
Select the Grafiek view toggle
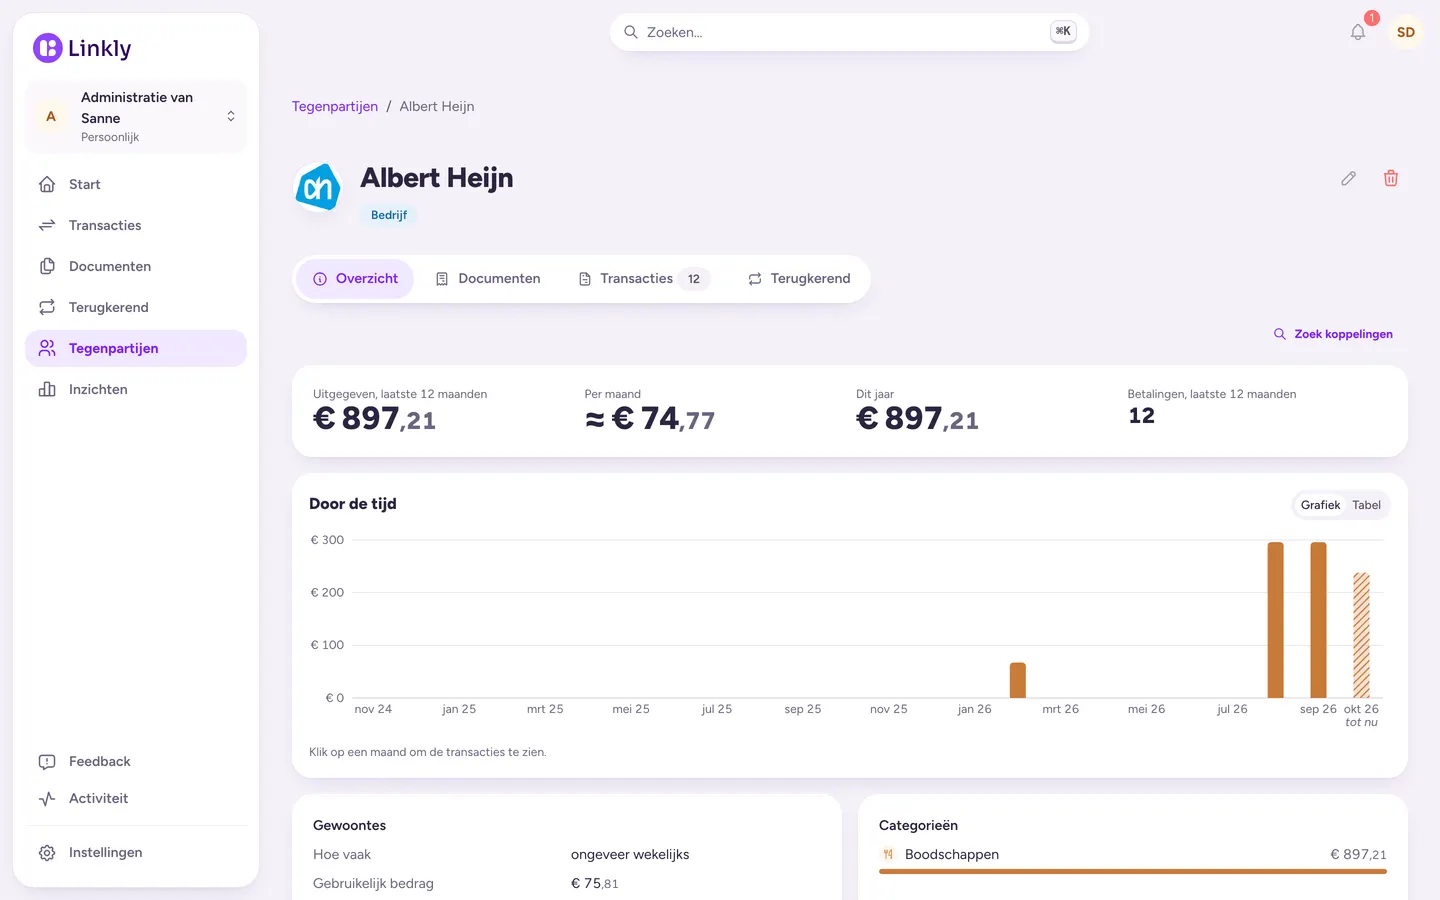click(1320, 505)
